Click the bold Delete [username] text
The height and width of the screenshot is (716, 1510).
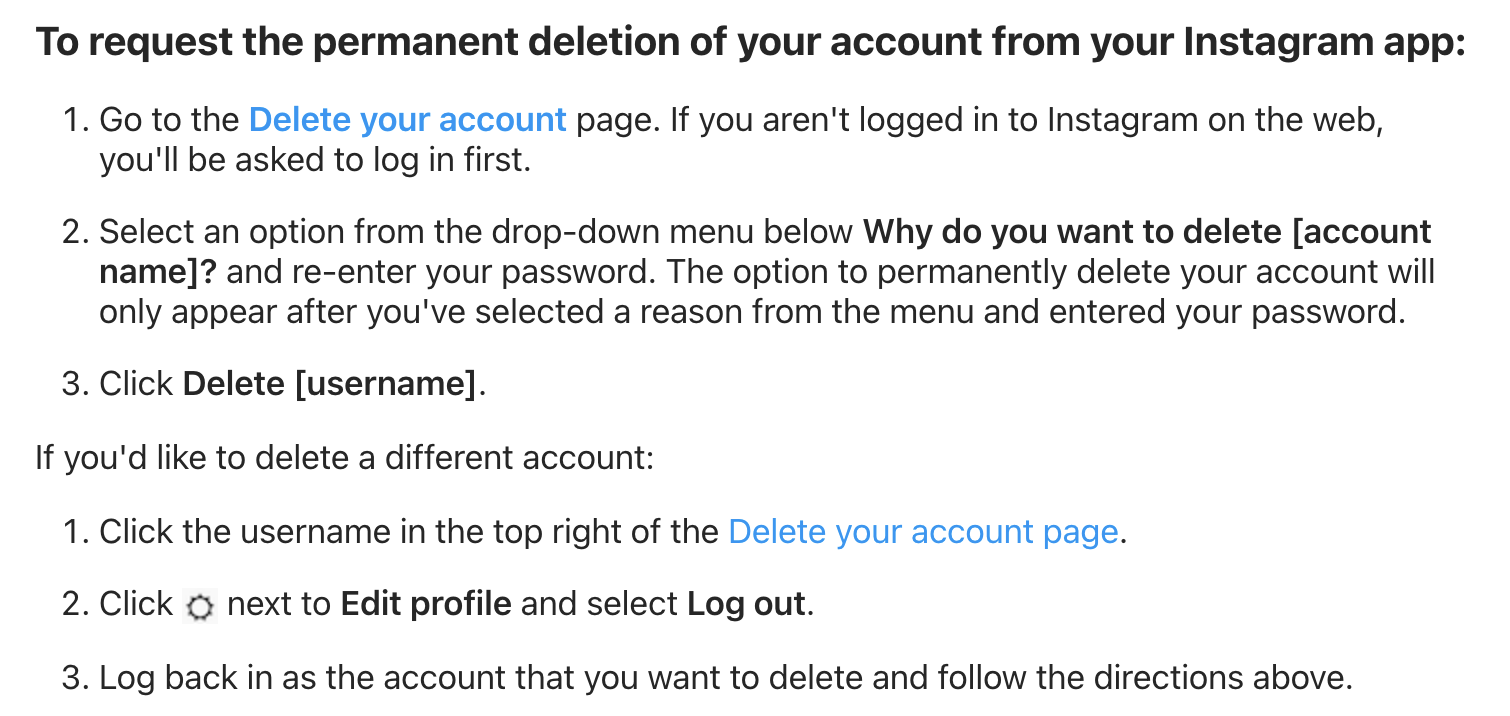[x=330, y=384]
